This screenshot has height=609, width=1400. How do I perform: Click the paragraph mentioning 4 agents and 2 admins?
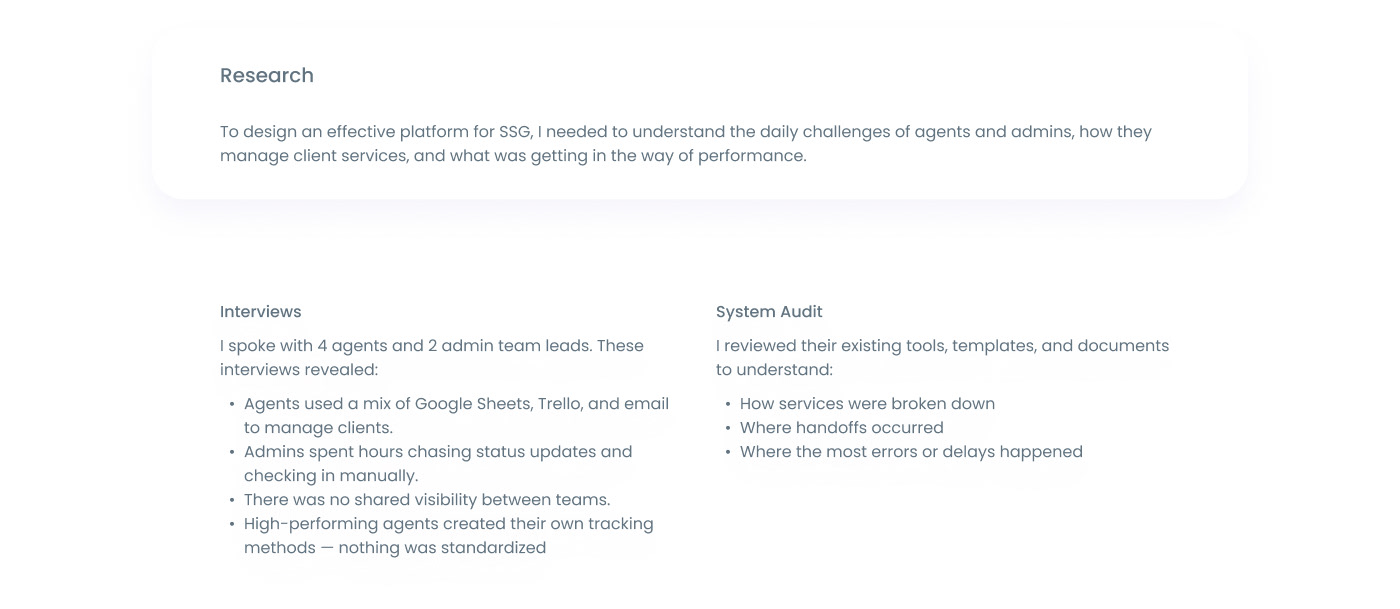(x=431, y=358)
